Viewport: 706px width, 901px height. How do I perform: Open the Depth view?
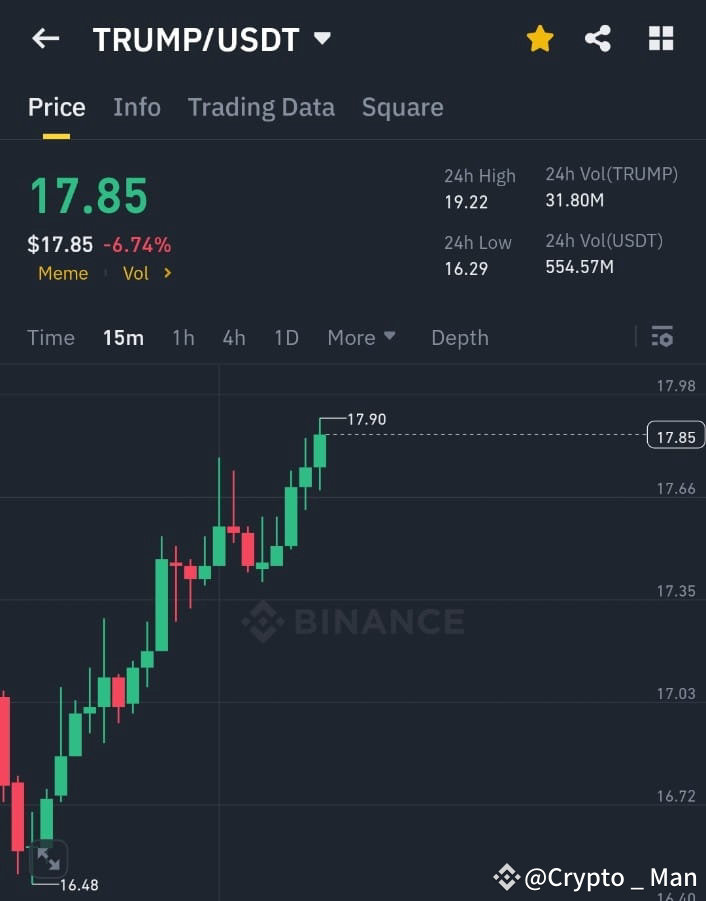pos(459,338)
